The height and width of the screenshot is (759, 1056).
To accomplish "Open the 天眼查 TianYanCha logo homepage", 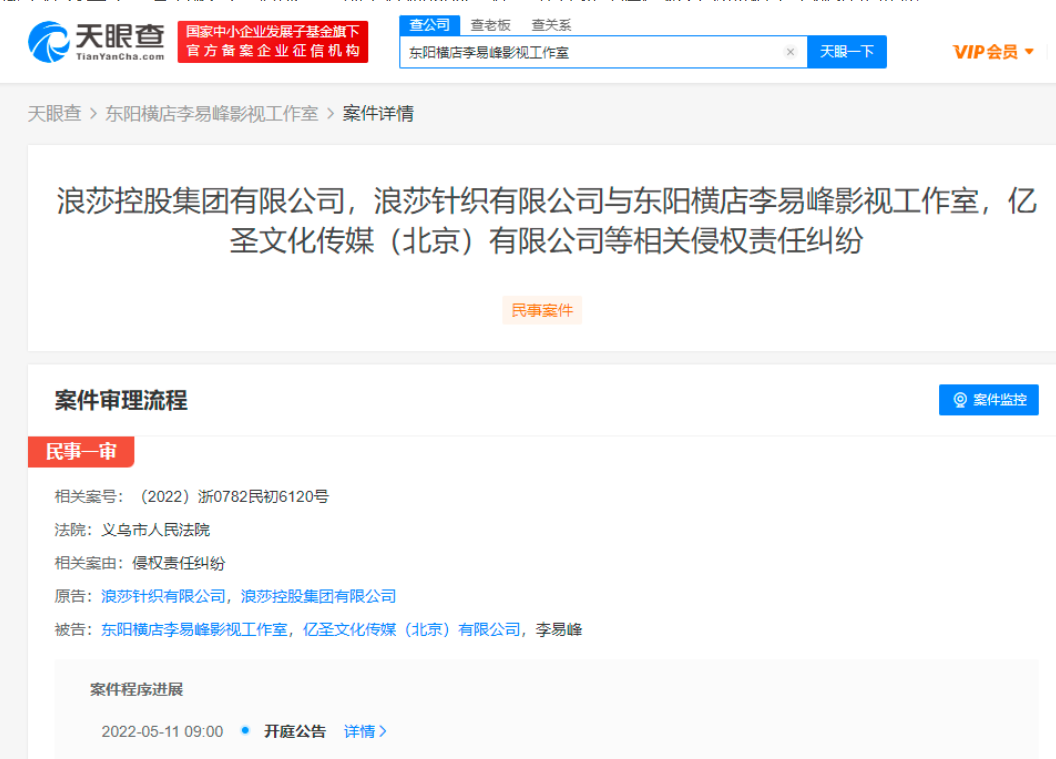I will point(96,42).
